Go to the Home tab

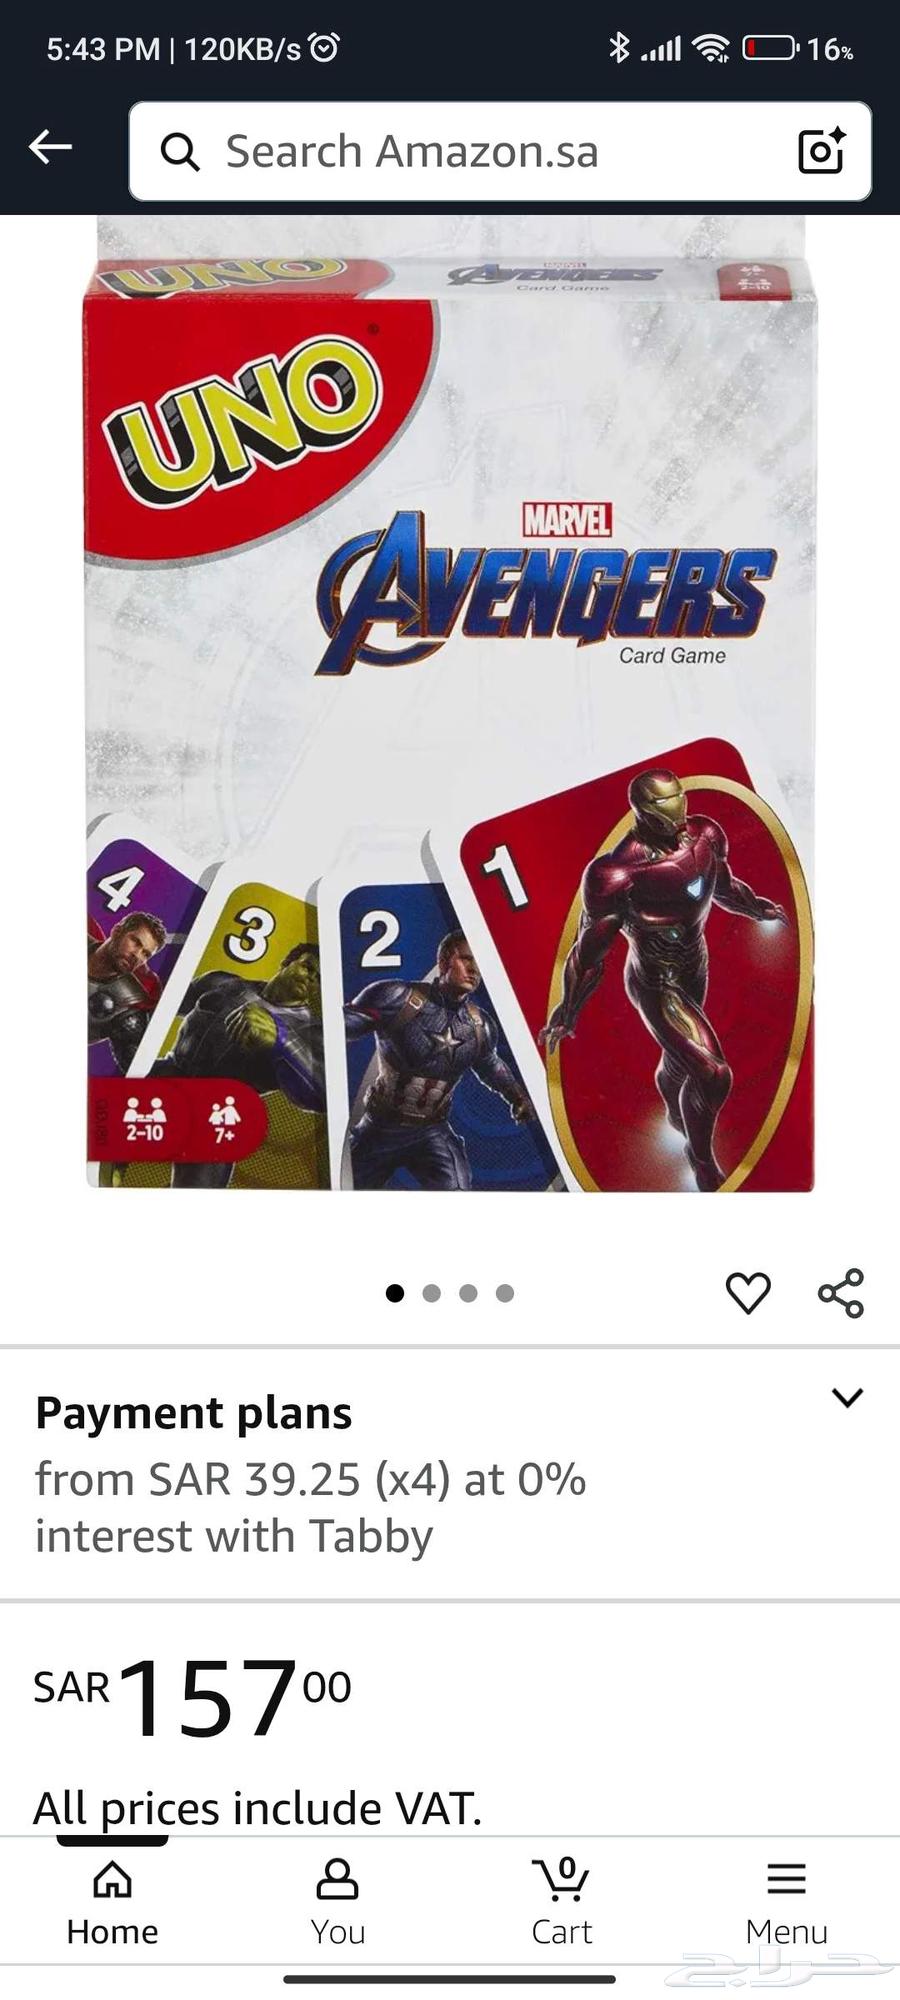pos(112,1902)
